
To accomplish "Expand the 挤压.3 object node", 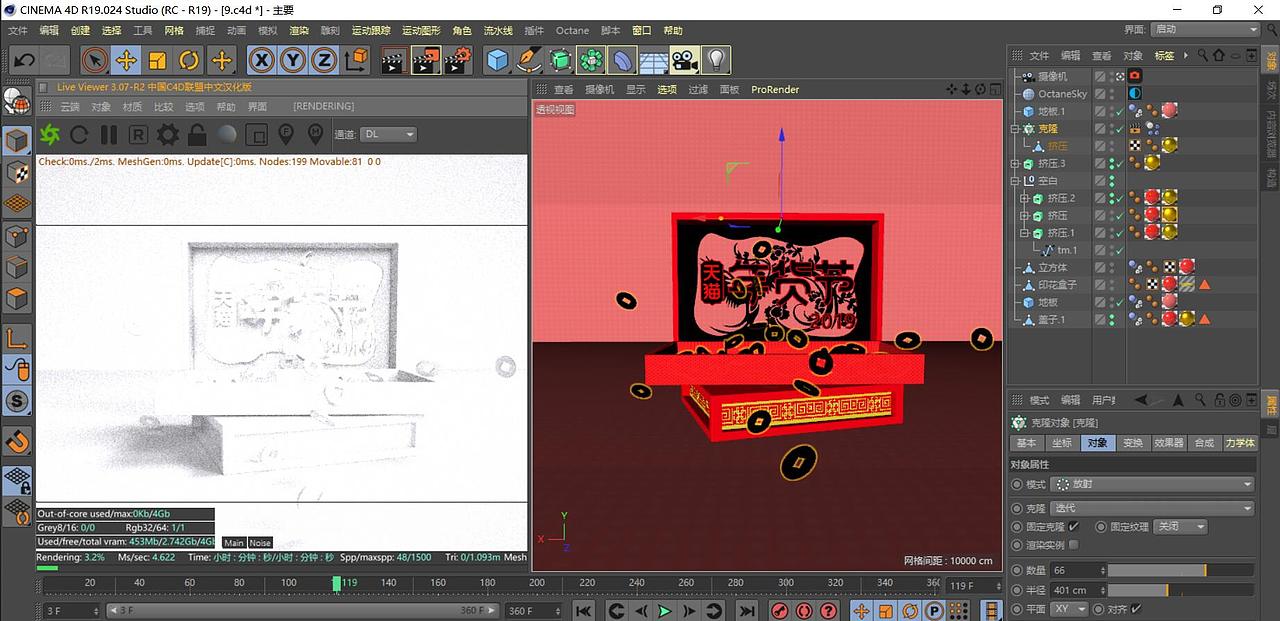I will 1015,164.
